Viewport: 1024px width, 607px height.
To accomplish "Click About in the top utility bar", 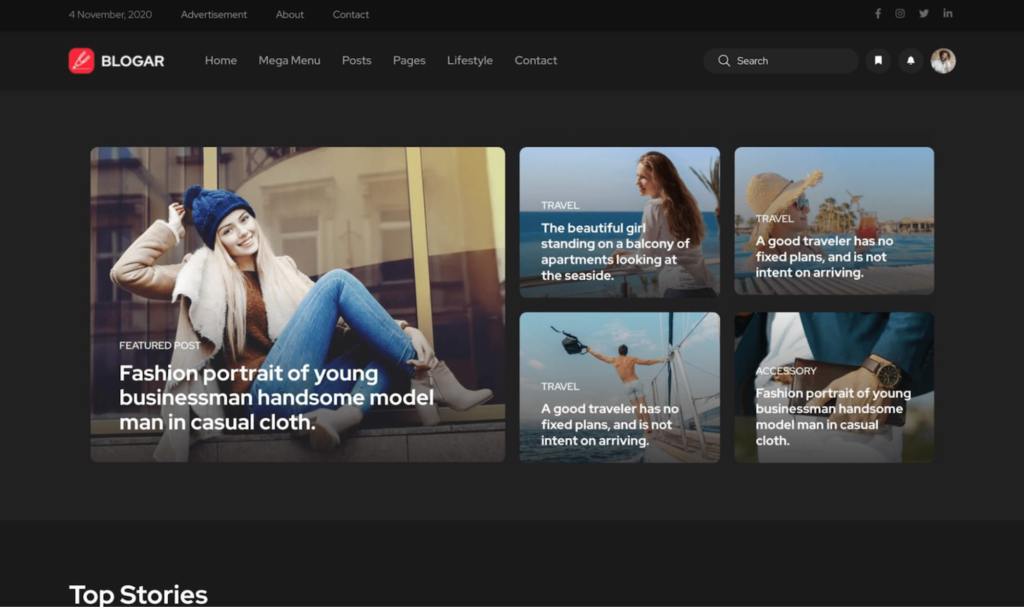I will click(x=290, y=14).
